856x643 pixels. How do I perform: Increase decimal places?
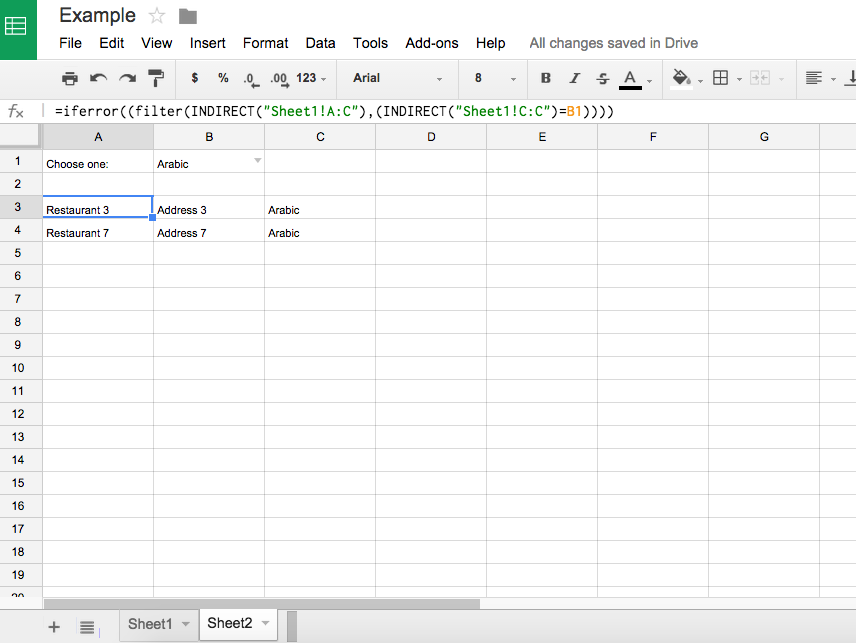[280, 79]
